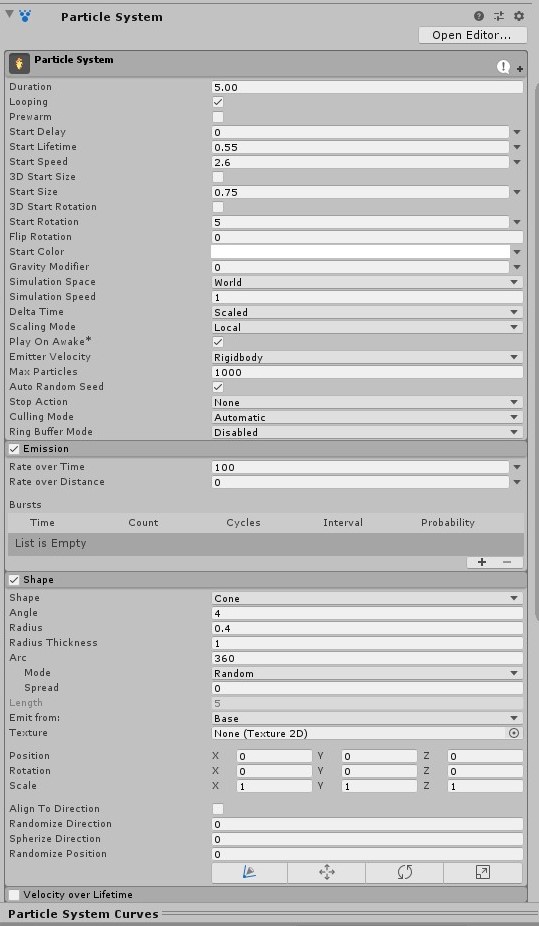Image resolution: width=539 pixels, height=926 pixels.
Task: Click the Shape module header
Action: point(266,580)
